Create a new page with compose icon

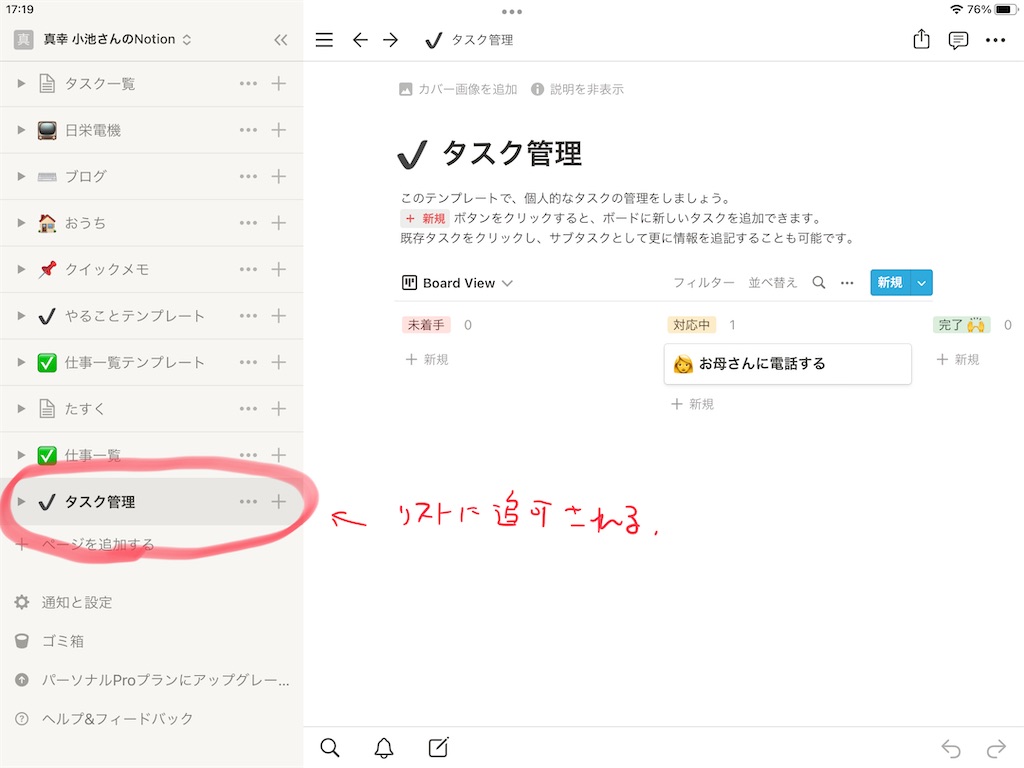(x=438, y=747)
